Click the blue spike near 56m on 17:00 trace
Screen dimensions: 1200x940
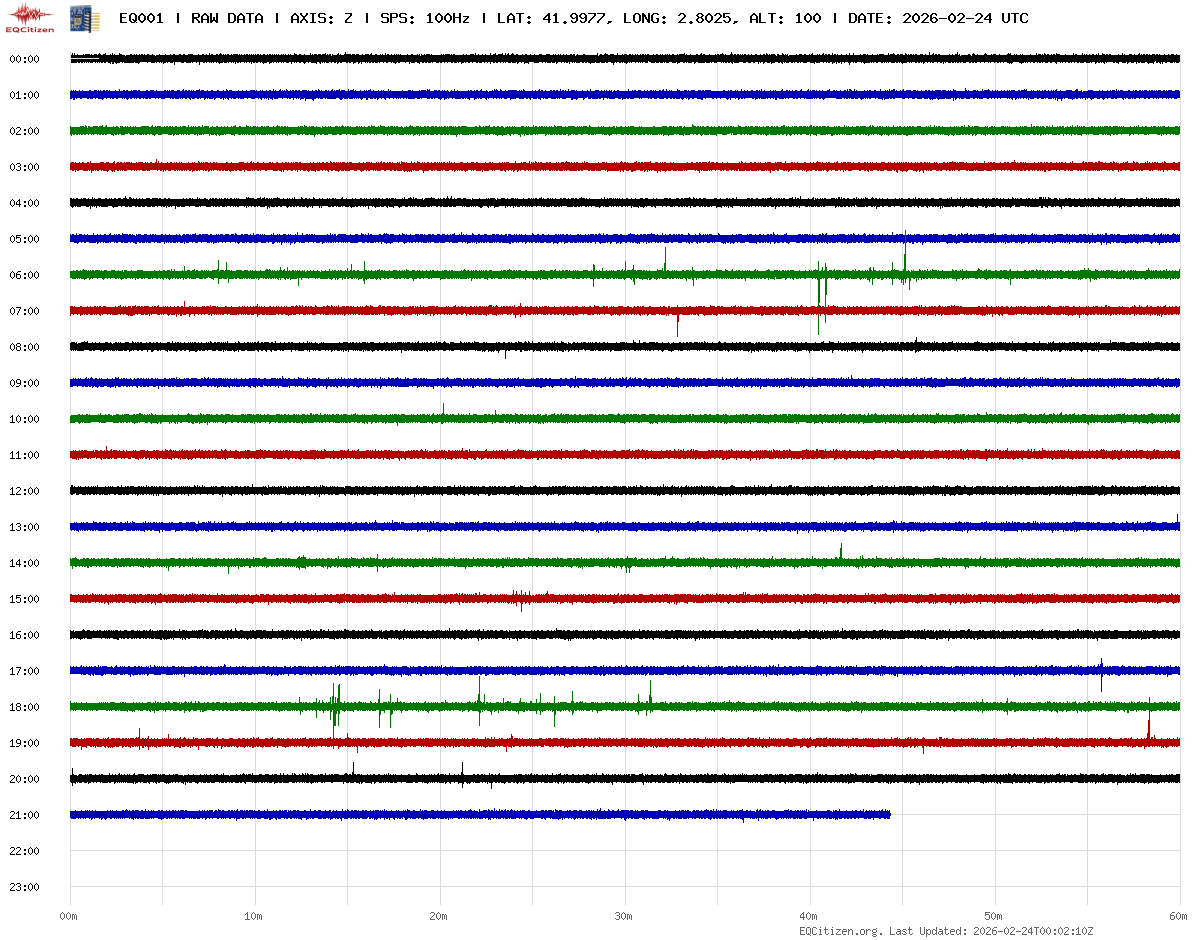pos(1101,673)
